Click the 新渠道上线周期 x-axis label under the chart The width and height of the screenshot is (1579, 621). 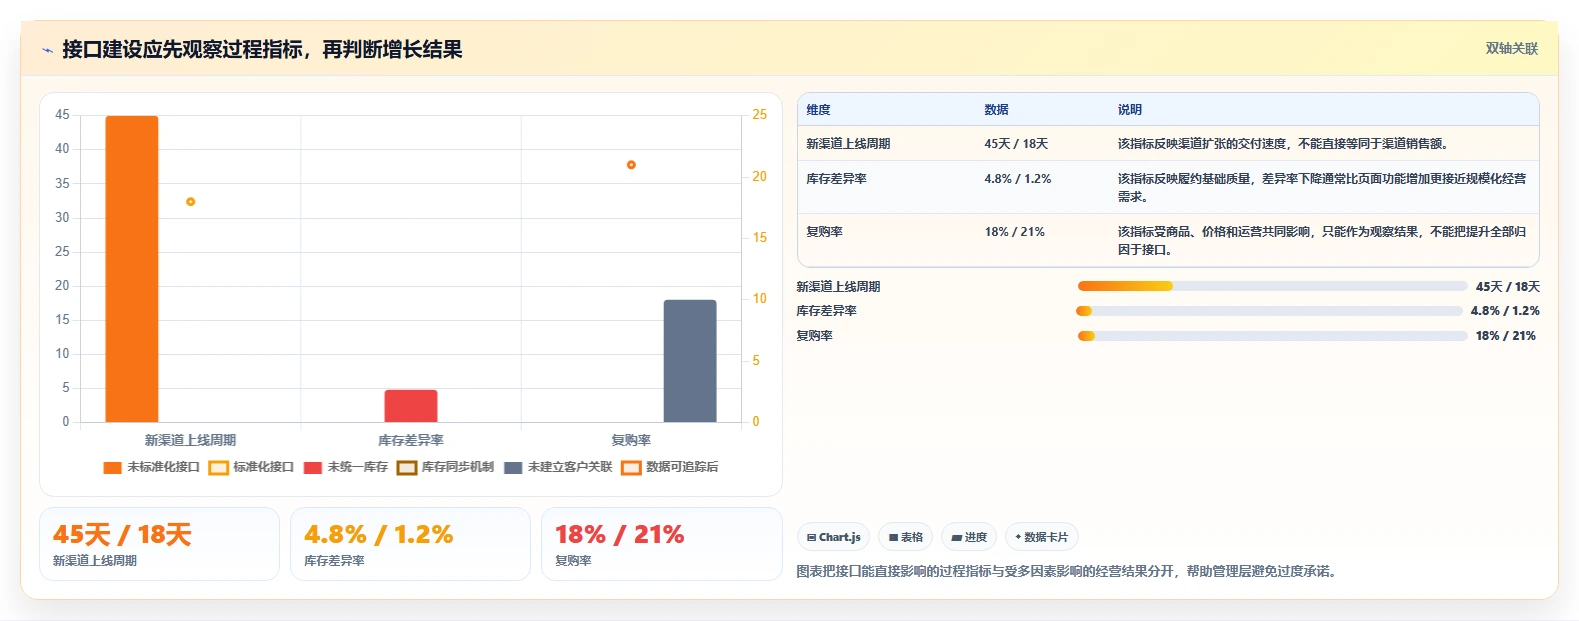point(190,440)
